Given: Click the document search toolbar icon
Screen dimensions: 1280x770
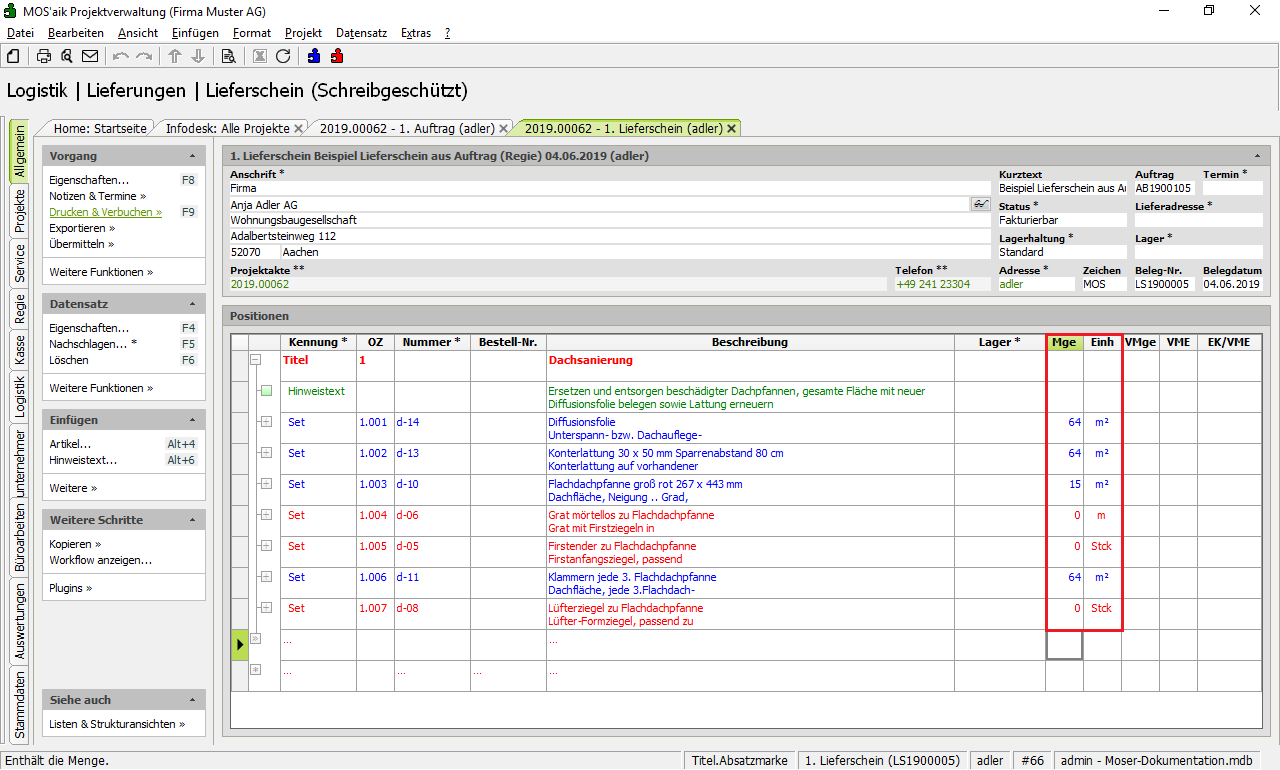Looking at the screenshot, I should pyautogui.click(x=228, y=56).
